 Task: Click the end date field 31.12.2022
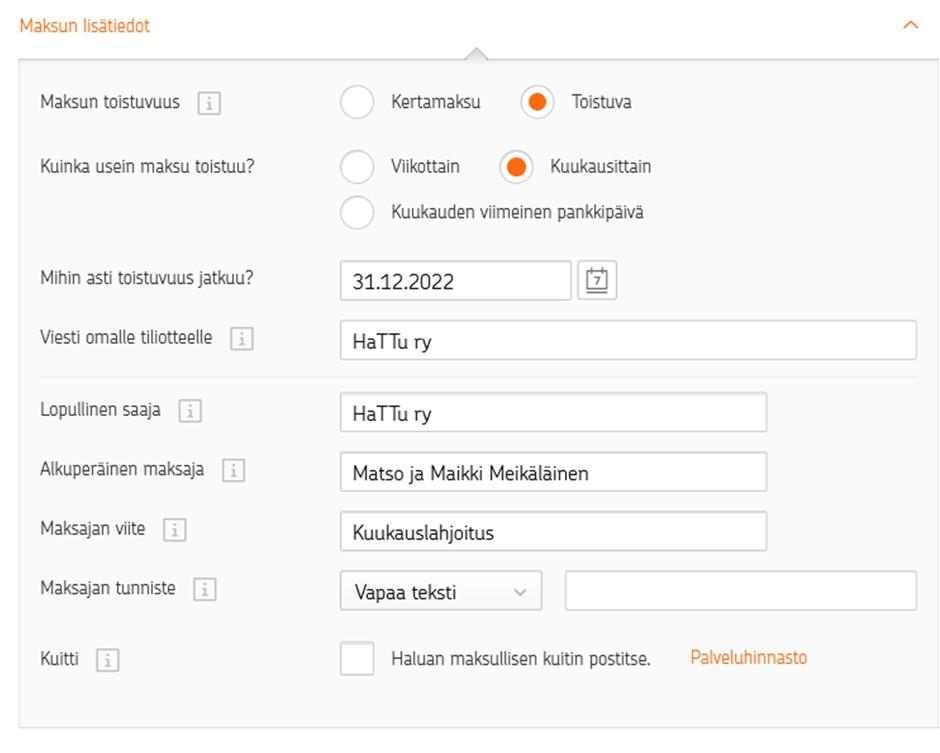pos(455,281)
